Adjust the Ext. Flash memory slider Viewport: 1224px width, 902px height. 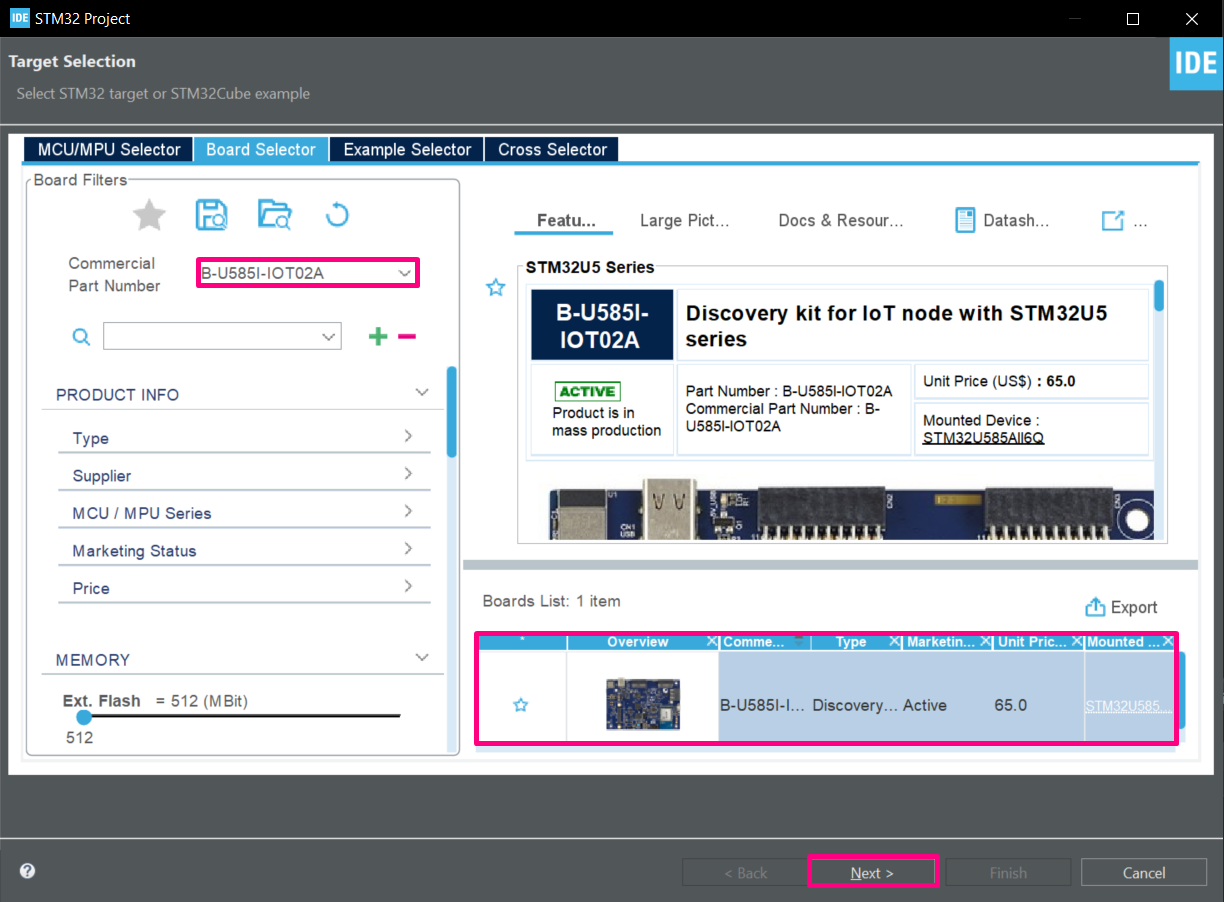click(x=83, y=717)
